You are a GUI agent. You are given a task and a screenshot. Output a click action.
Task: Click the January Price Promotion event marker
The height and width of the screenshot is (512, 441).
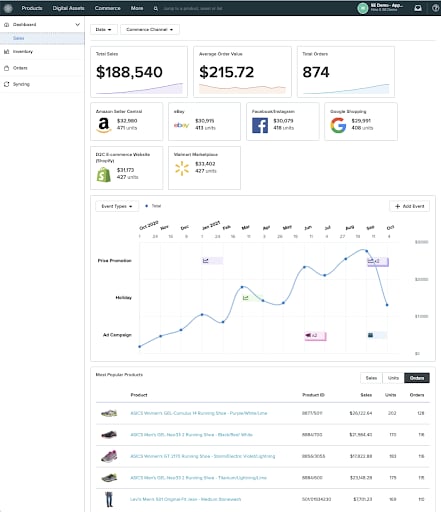click(x=212, y=261)
